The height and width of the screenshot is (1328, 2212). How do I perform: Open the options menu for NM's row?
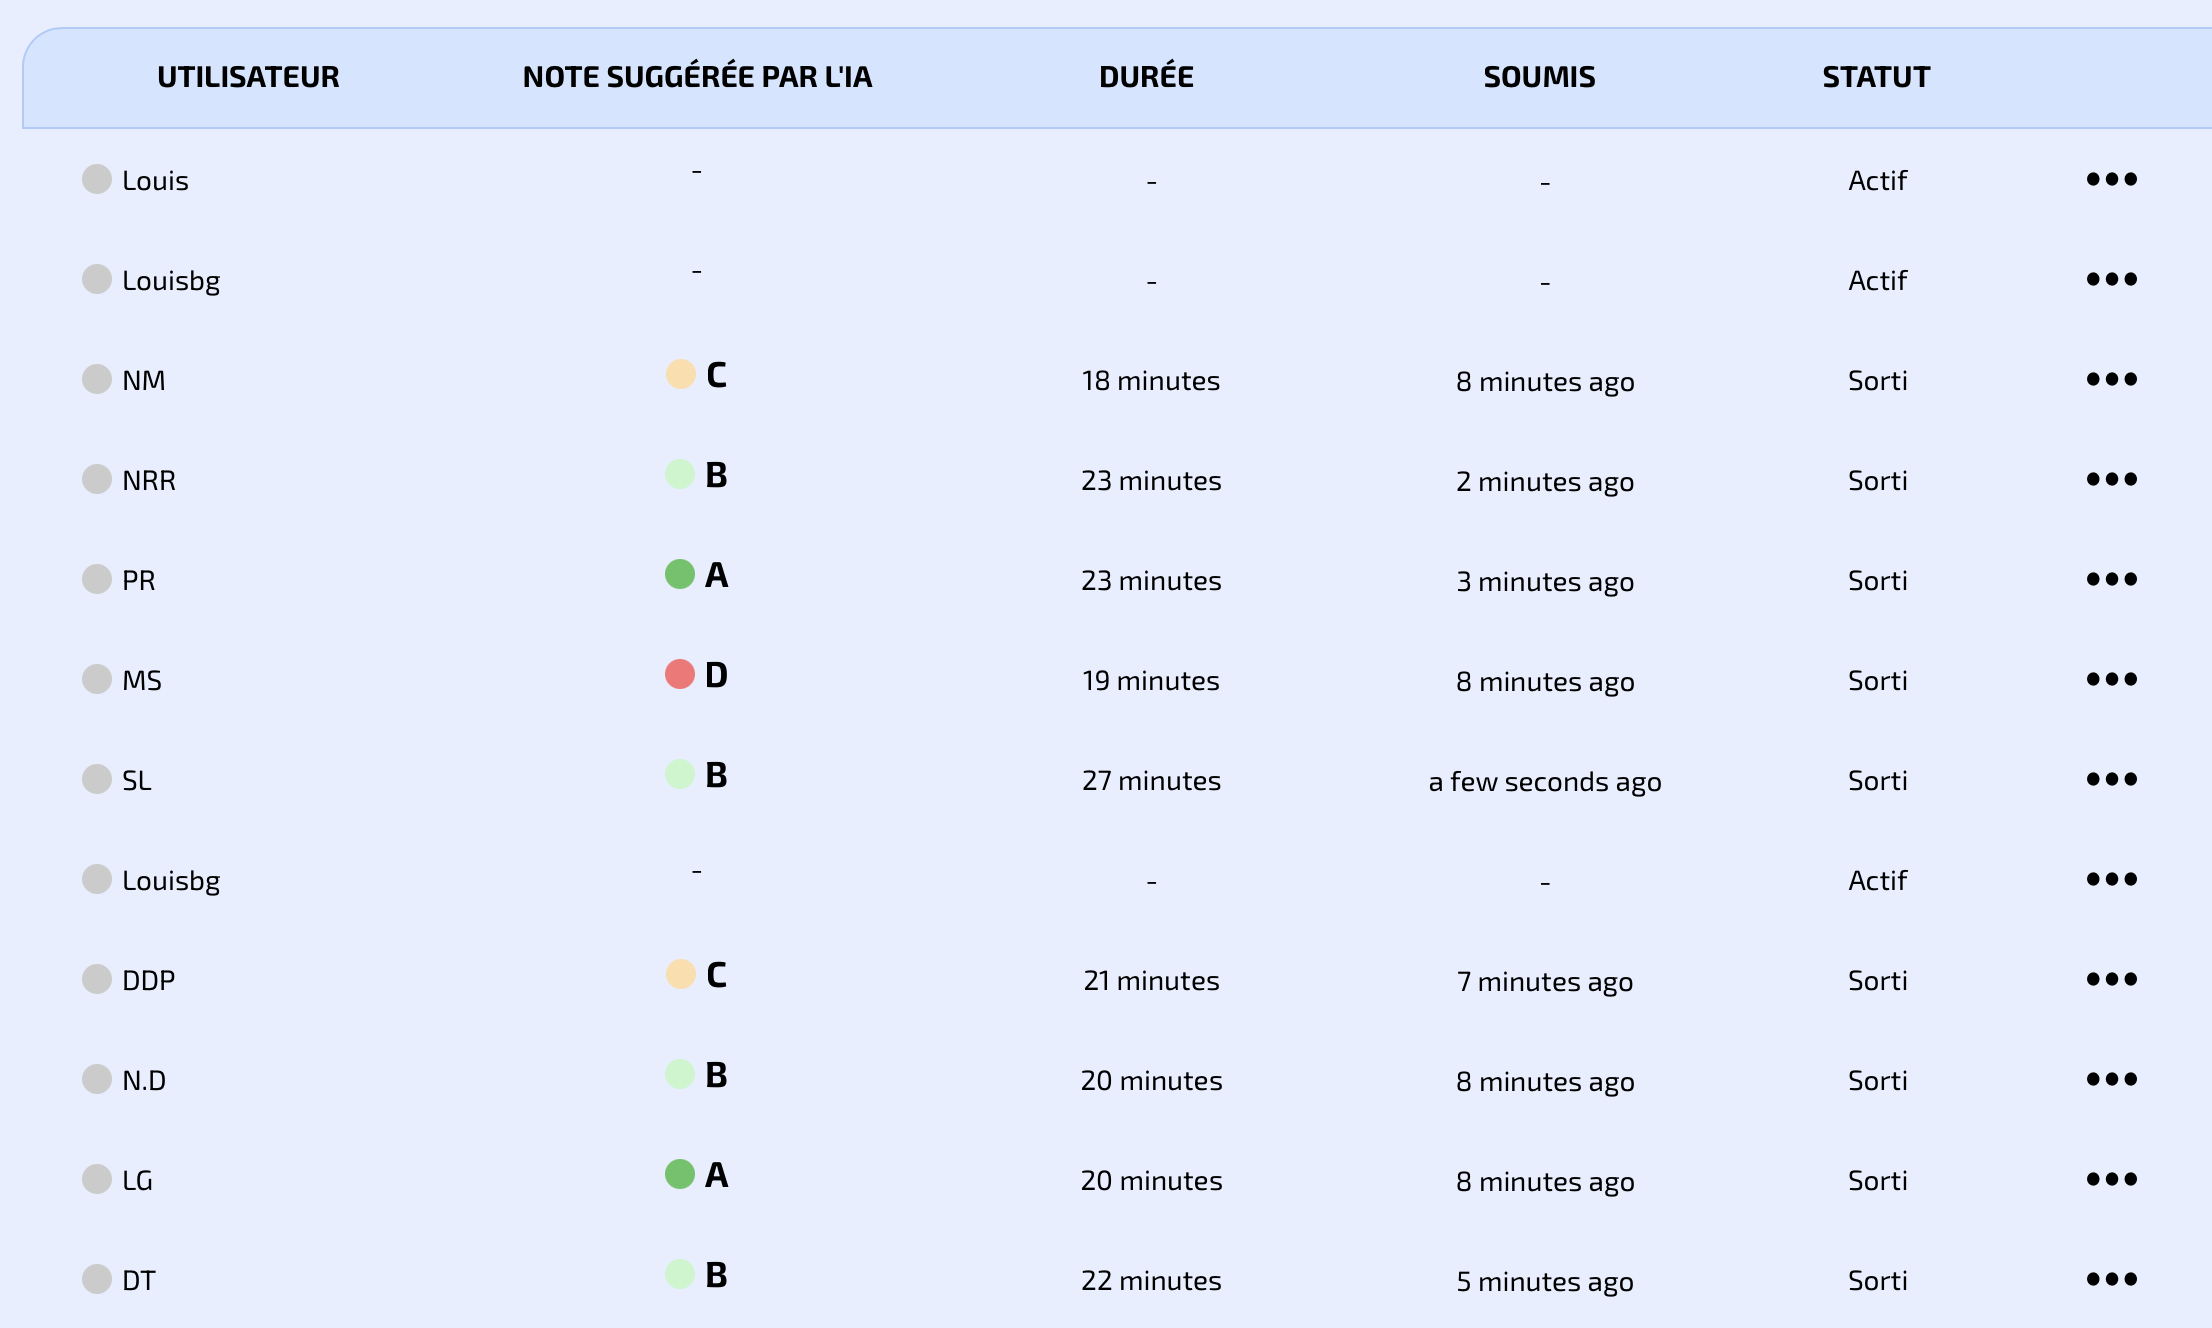(x=2111, y=380)
